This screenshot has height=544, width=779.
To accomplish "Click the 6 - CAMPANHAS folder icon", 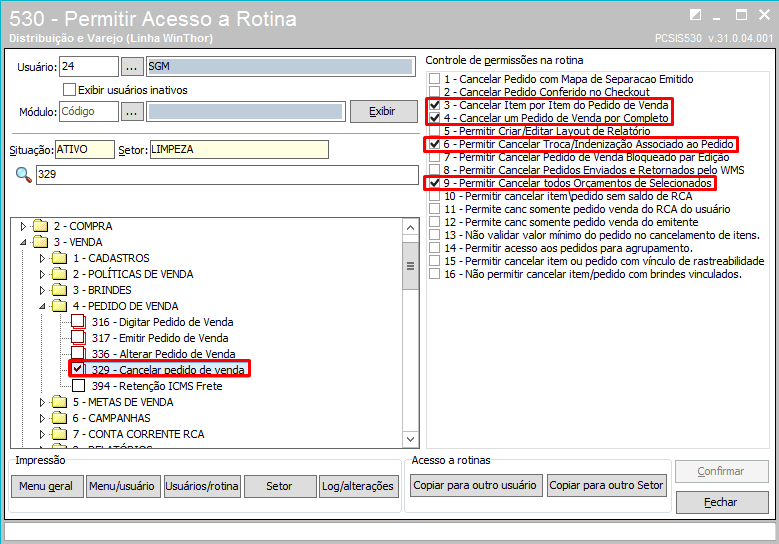I will click(59, 418).
